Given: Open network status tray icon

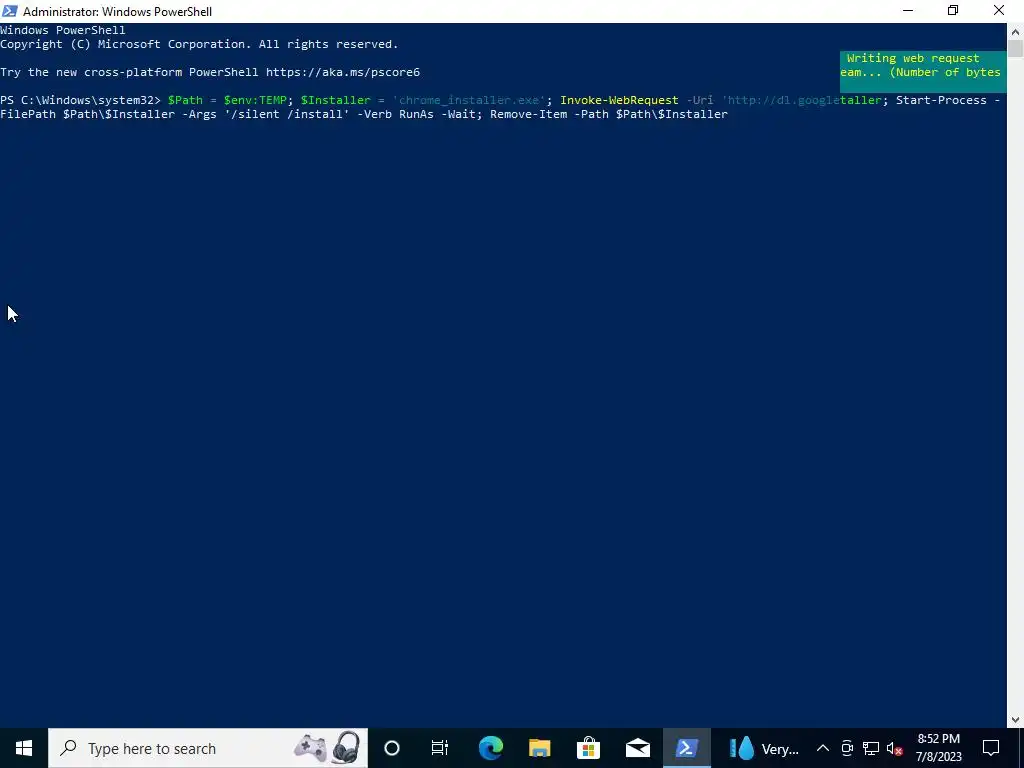Looking at the screenshot, I should (871, 748).
